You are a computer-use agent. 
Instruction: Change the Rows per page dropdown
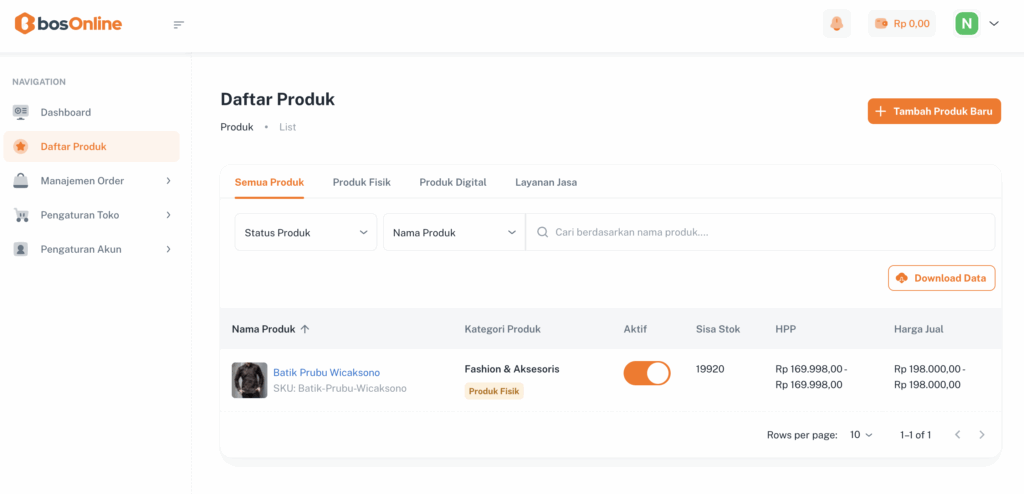pos(861,435)
